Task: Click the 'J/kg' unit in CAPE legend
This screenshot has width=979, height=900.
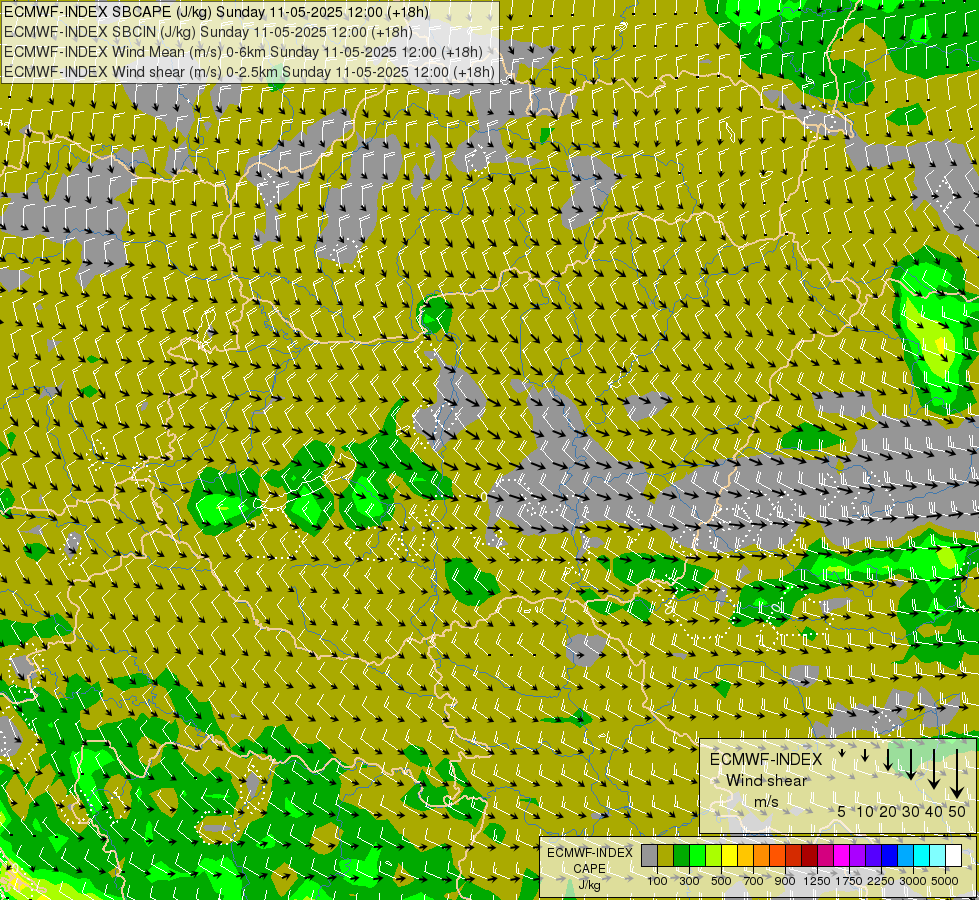Action: 589,885
